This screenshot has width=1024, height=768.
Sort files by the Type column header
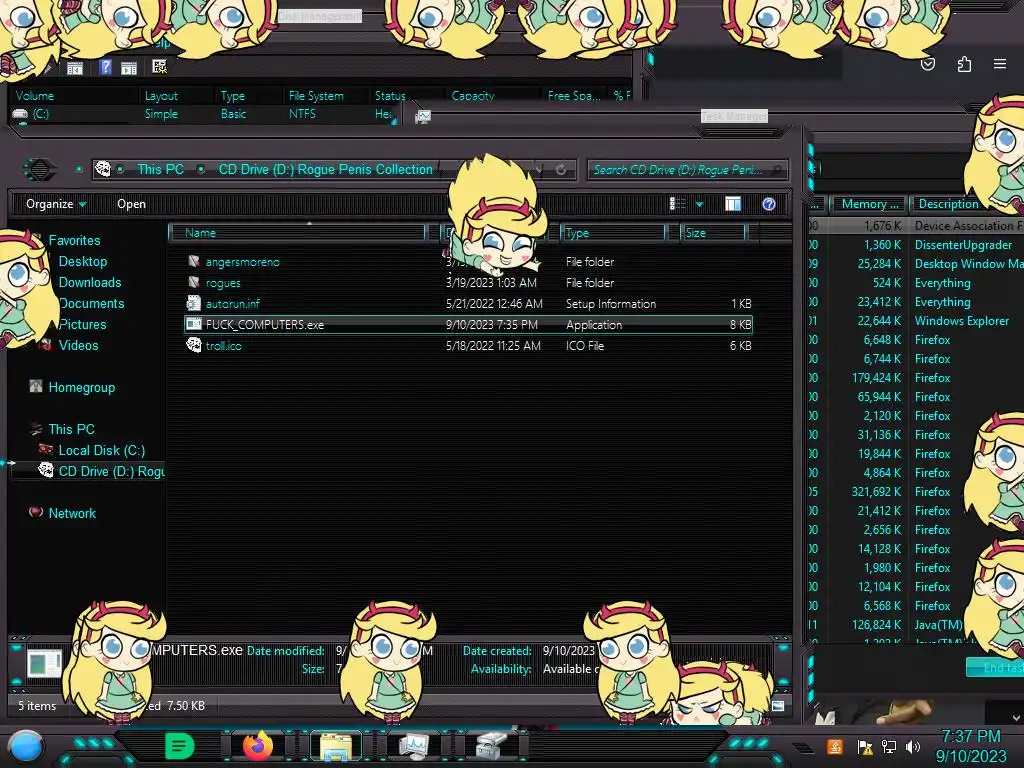(x=613, y=233)
